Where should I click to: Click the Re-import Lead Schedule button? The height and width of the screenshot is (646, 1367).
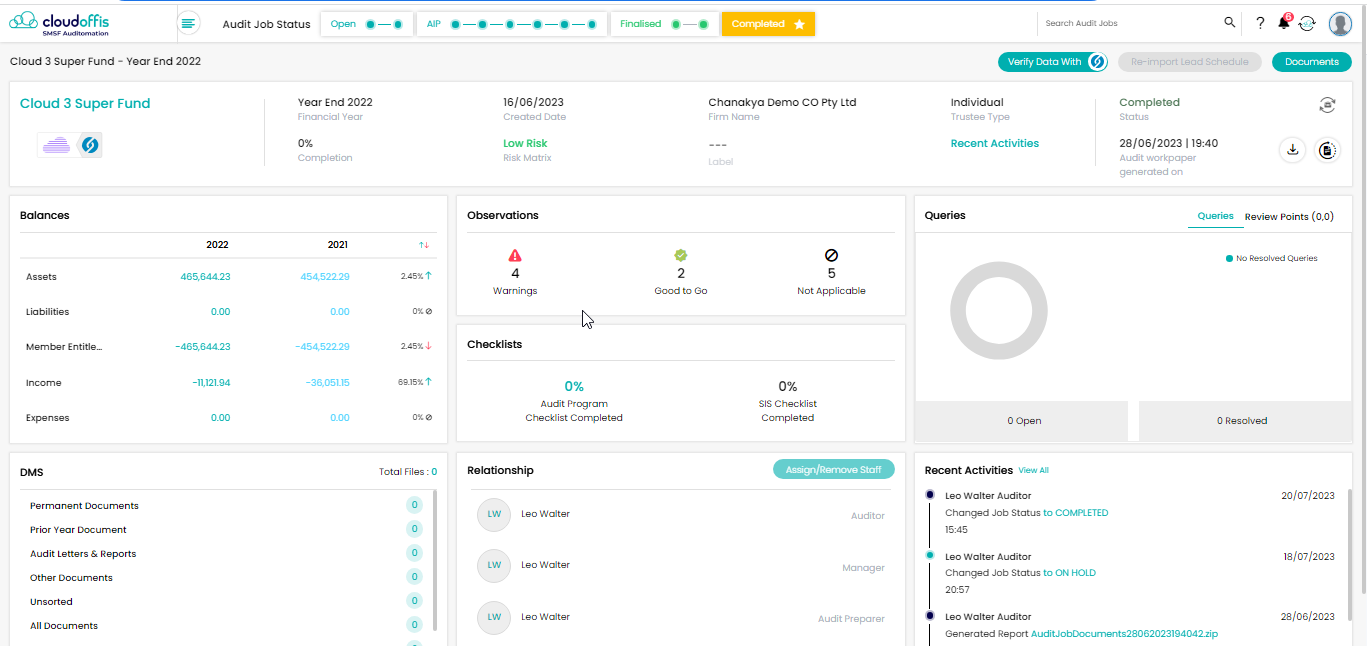(x=1189, y=62)
